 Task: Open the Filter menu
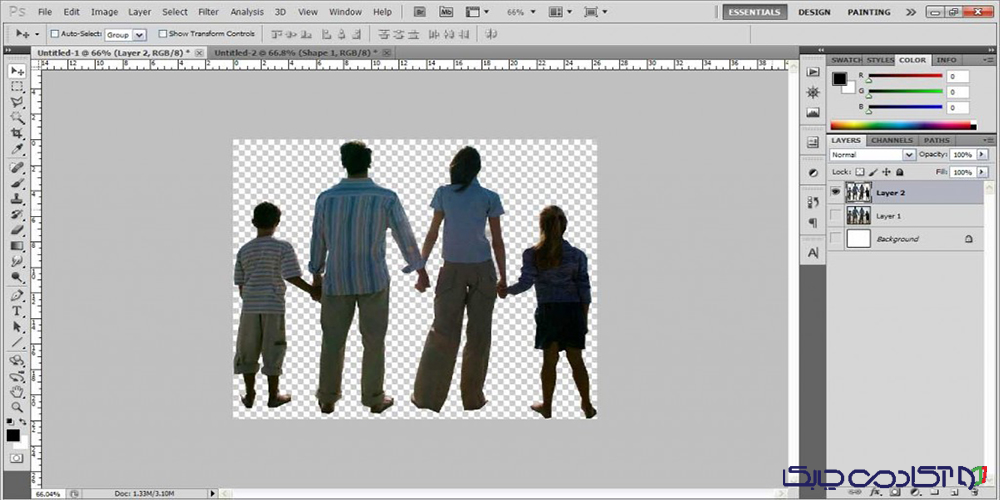pos(209,11)
